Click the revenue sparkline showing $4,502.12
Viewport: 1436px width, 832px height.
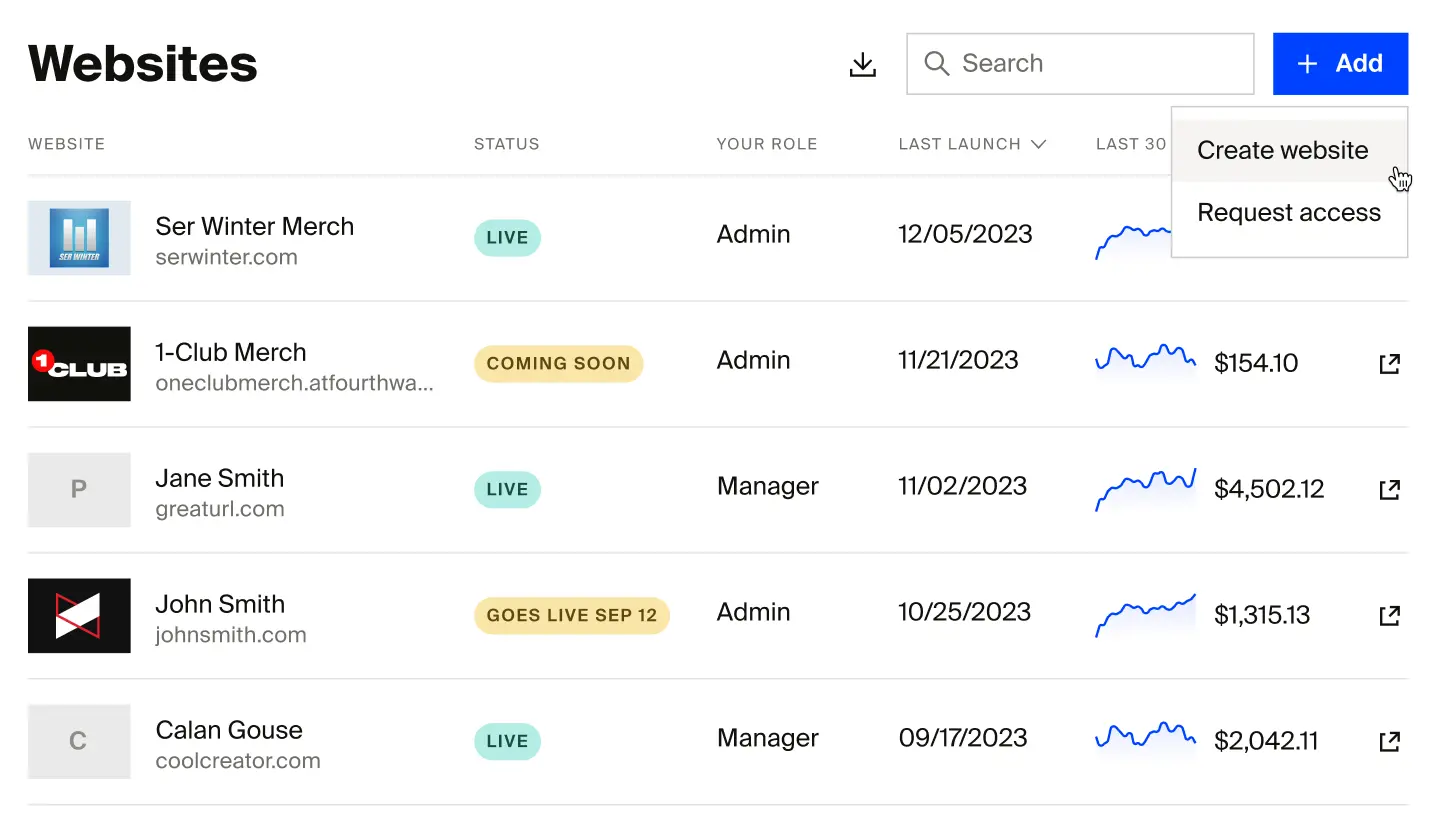pos(1145,489)
